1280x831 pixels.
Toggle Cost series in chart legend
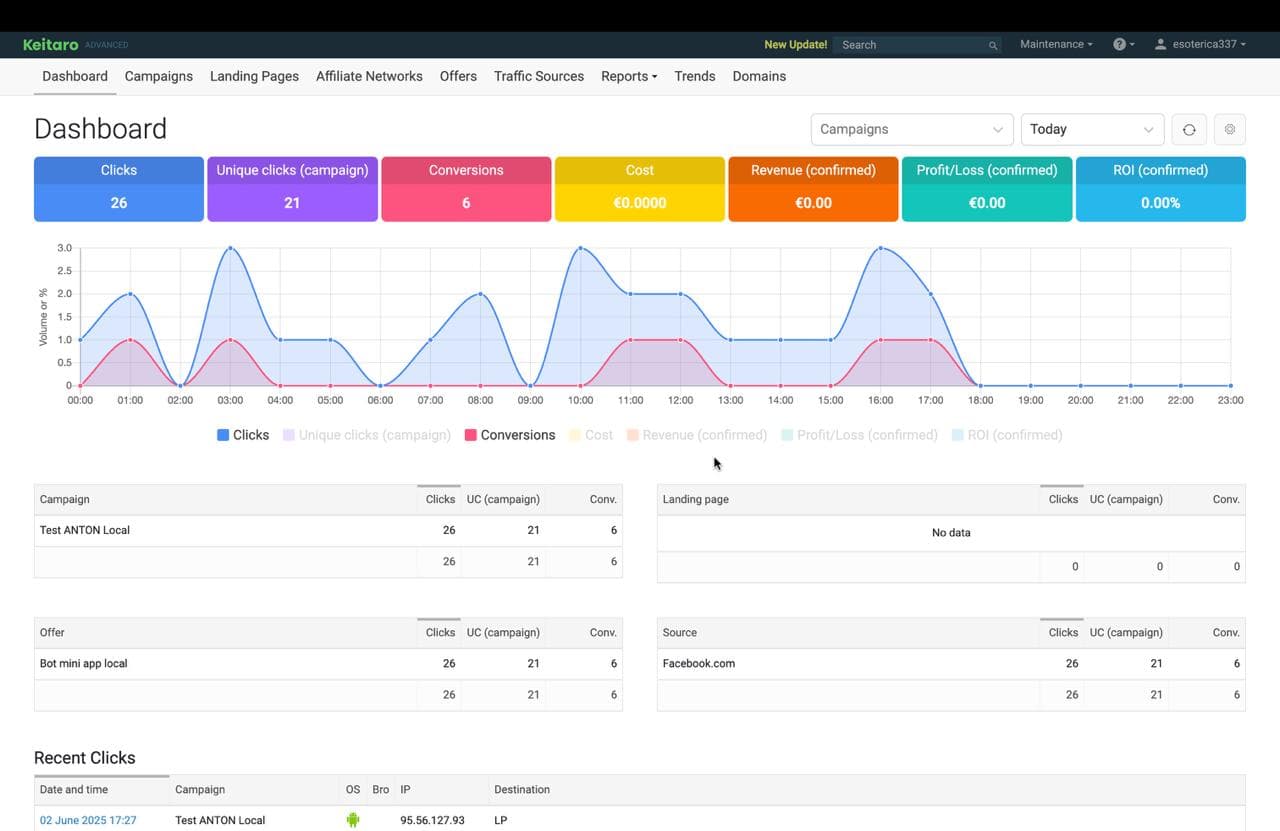(591, 435)
